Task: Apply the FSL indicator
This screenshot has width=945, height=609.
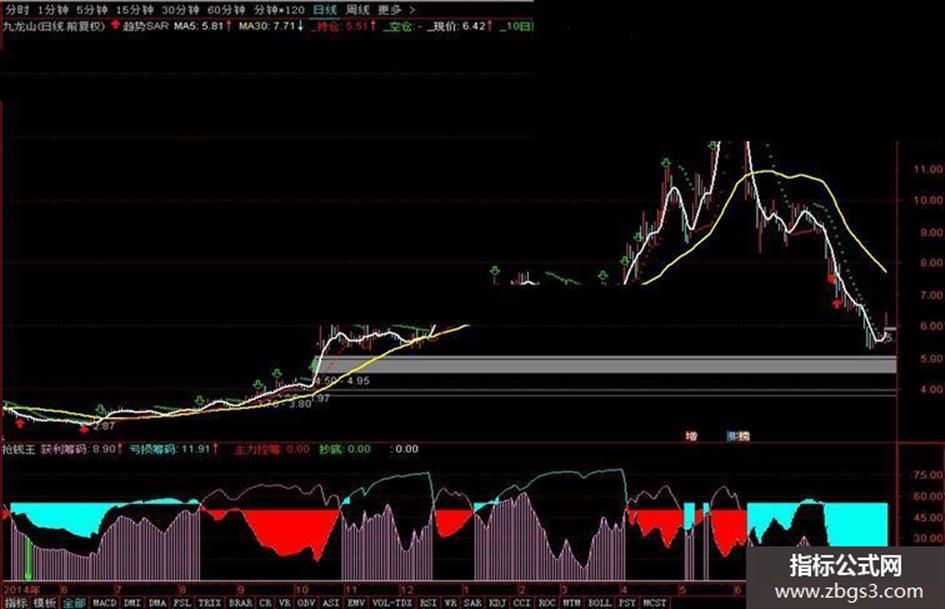Action: (x=183, y=602)
